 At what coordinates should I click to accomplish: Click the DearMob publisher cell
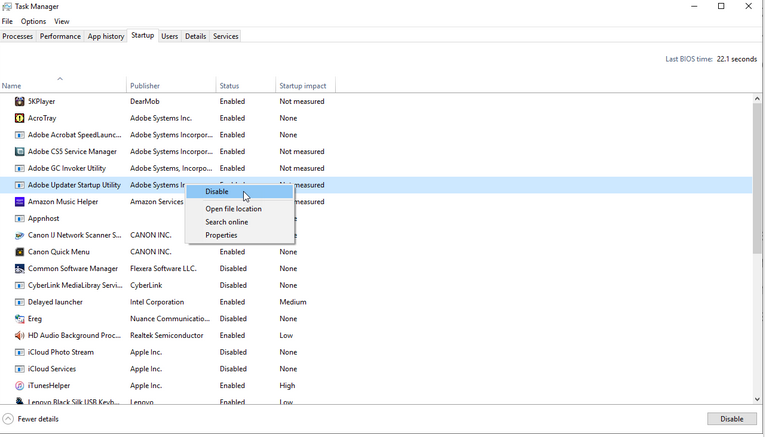(144, 101)
